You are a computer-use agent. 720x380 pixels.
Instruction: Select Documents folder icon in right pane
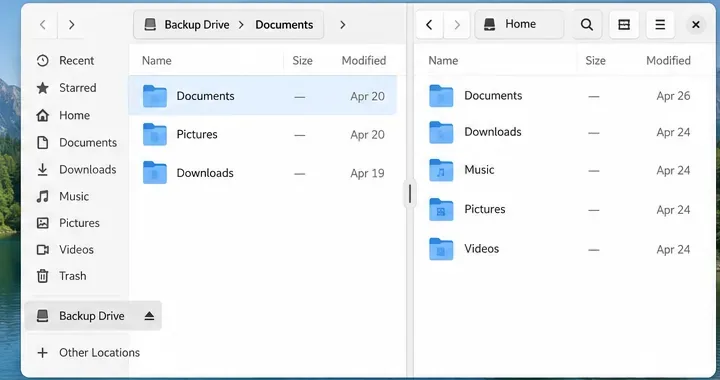(441, 96)
